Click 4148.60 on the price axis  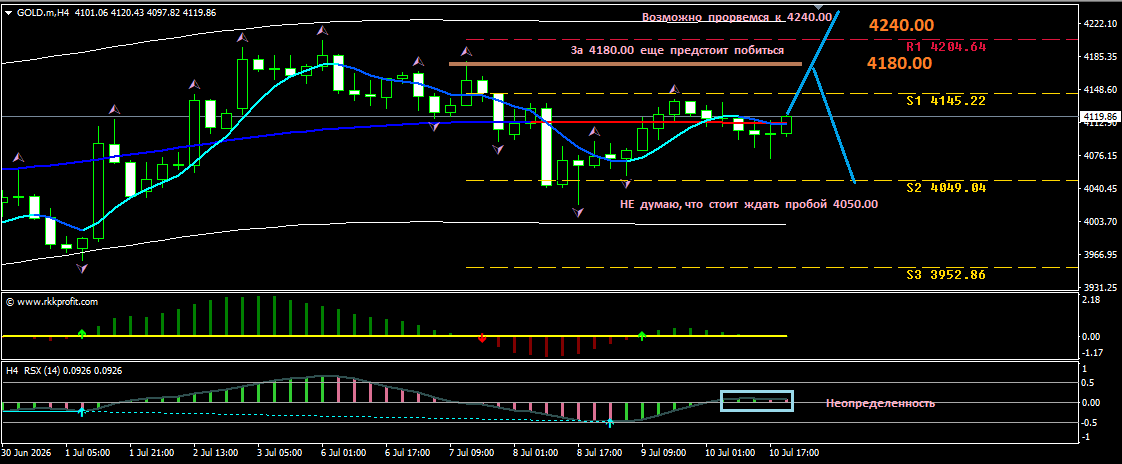tap(1101, 90)
